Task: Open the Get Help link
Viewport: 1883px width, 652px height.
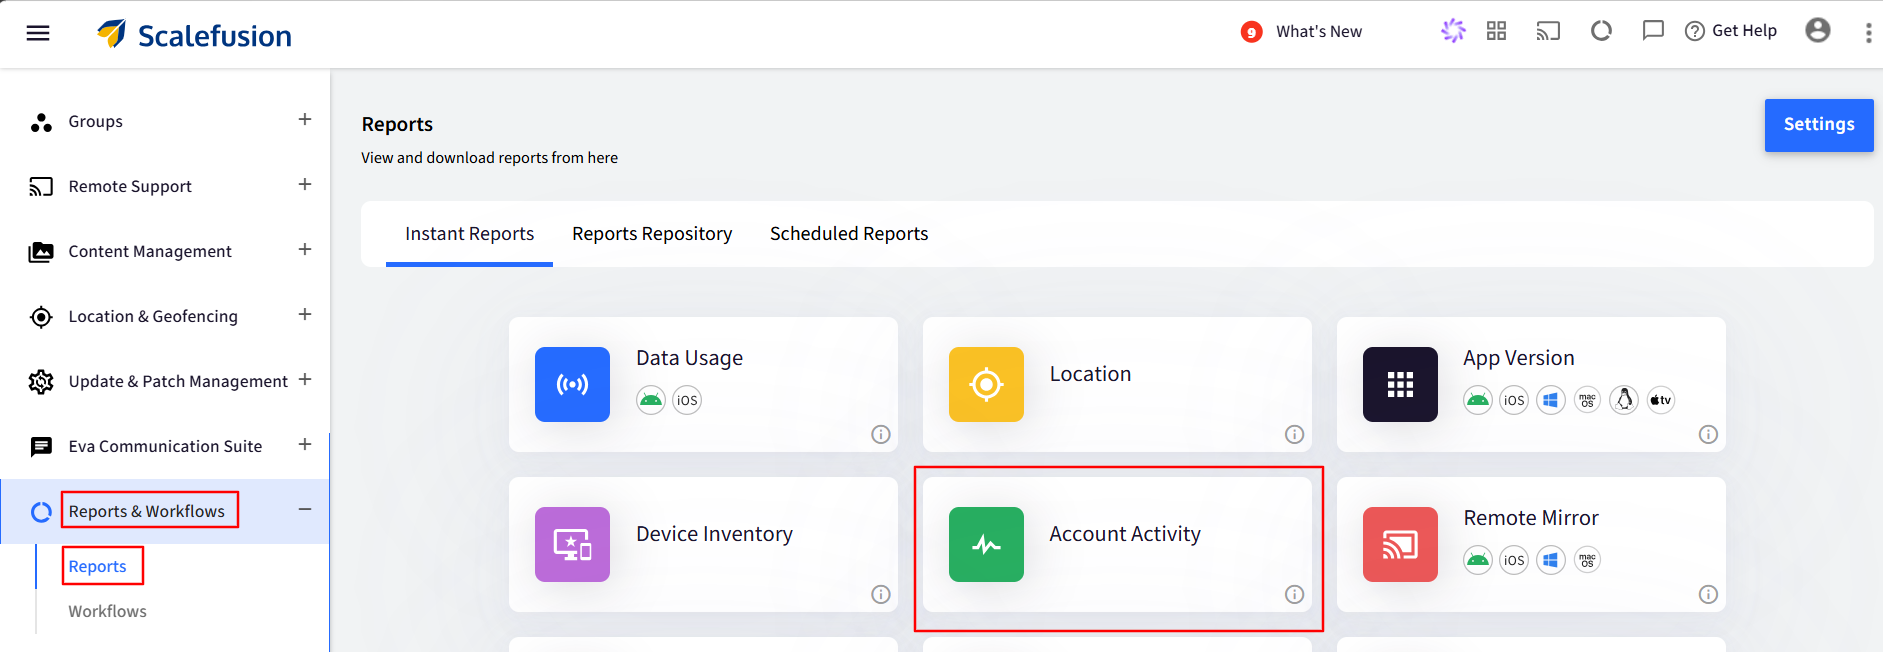Action: pyautogui.click(x=1731, y=31)
